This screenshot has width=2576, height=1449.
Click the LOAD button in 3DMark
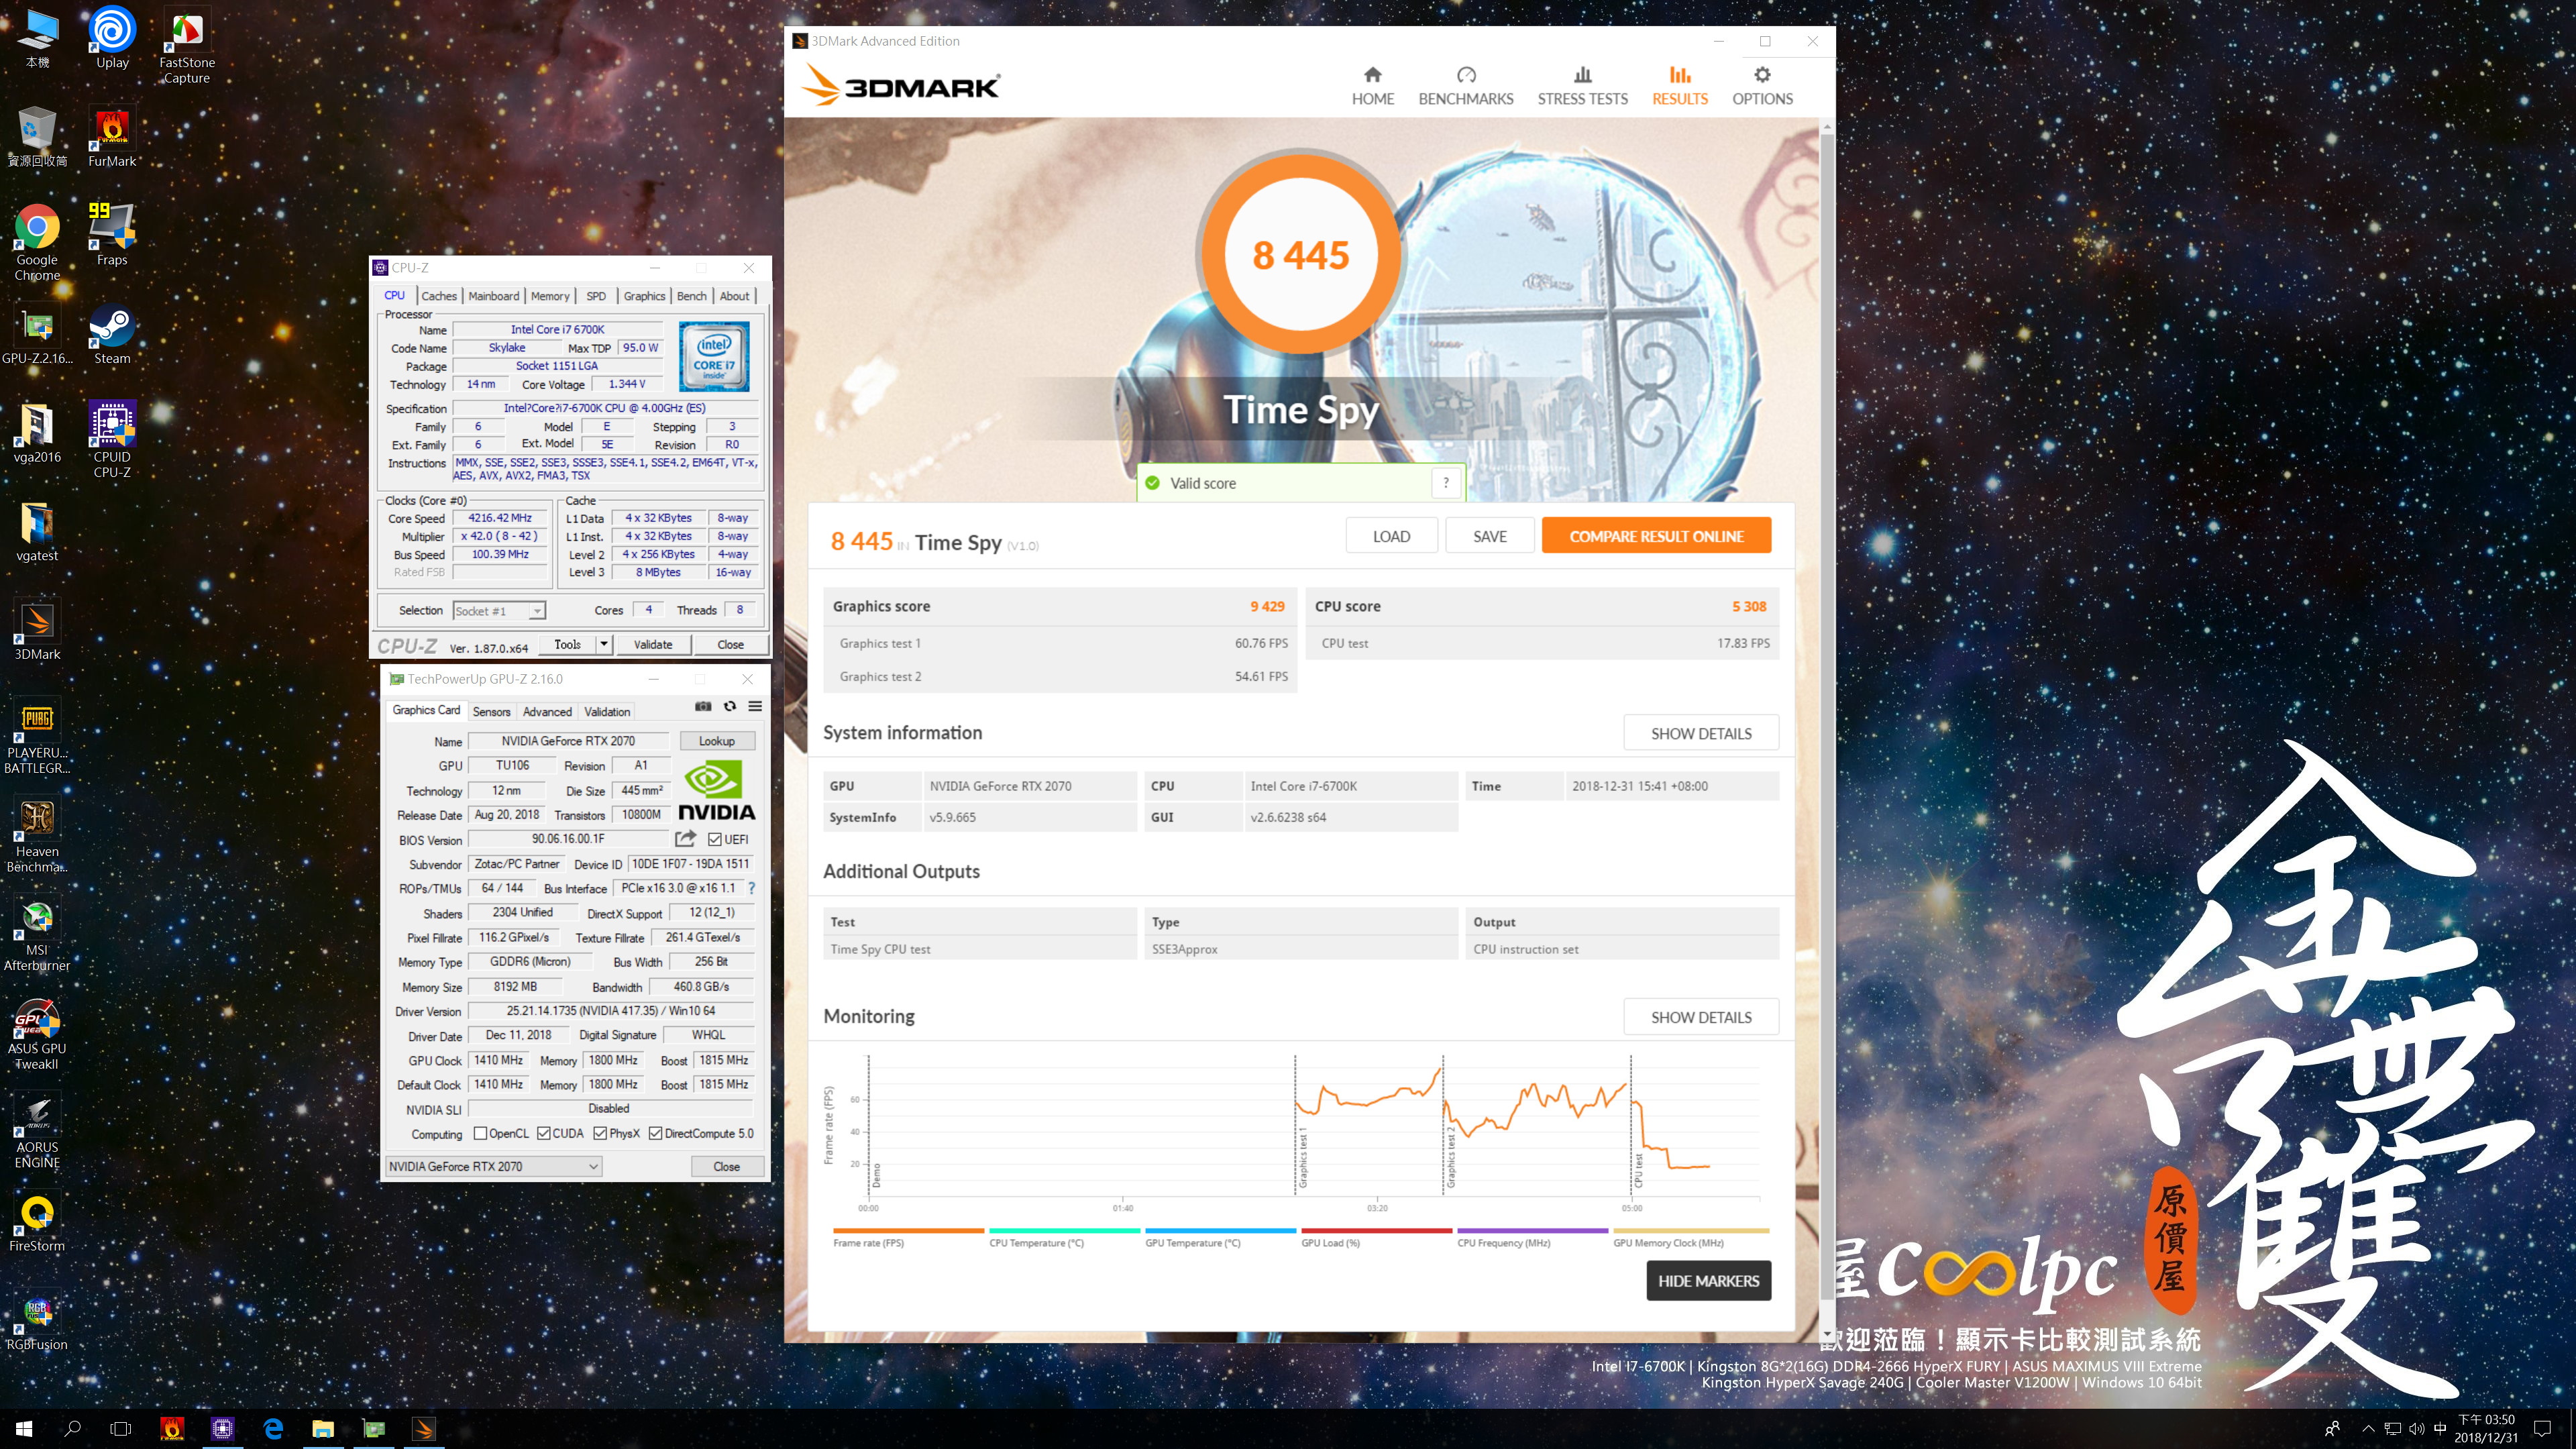pos(1391,536)
